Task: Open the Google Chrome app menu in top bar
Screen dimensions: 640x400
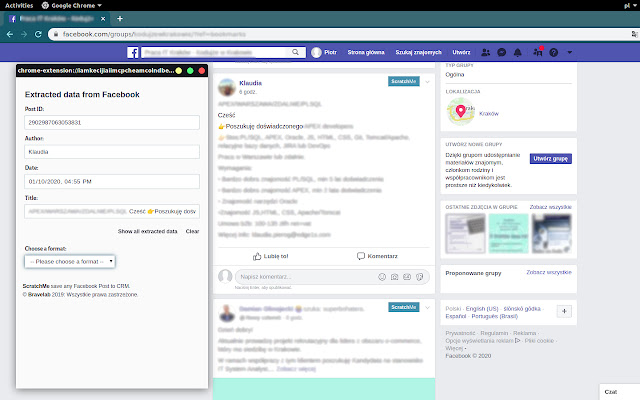Action: click(71, 5)
